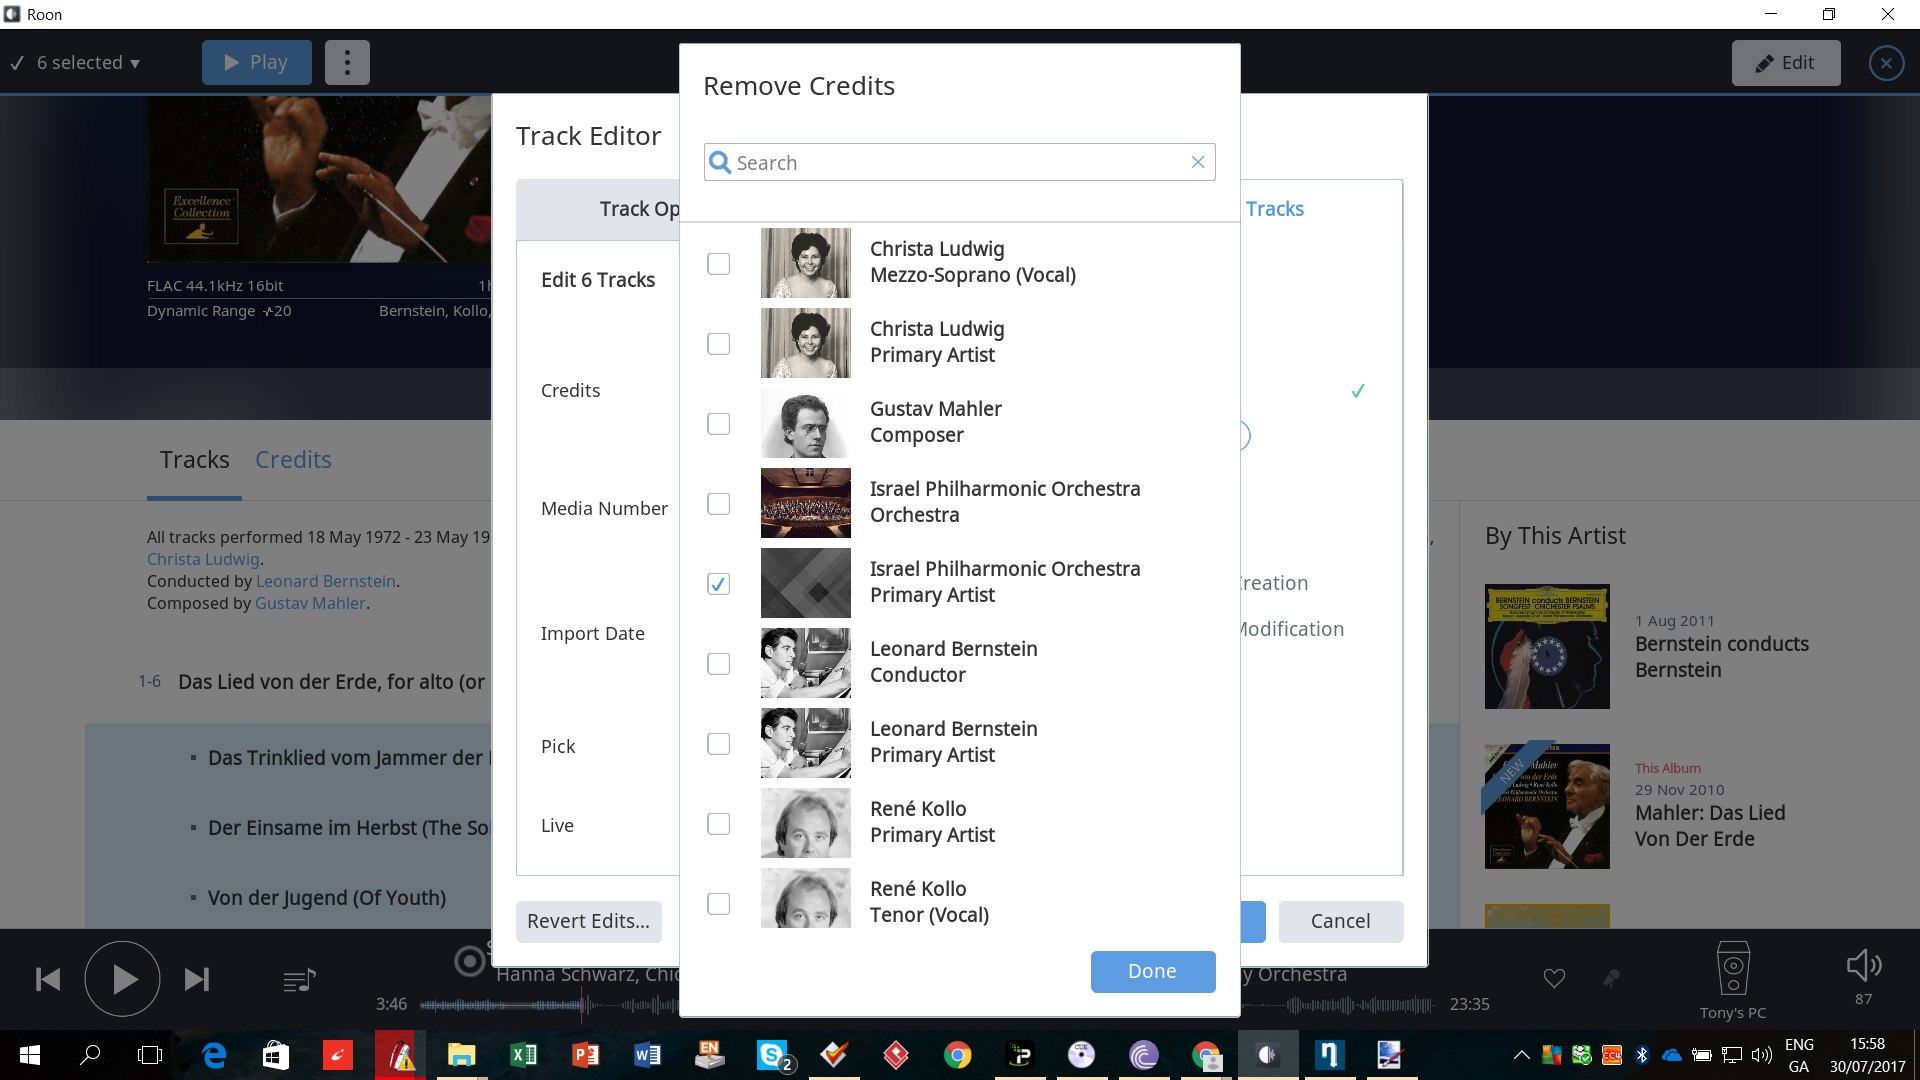Check Leonard Bernstein Conductor checkbox

tap(718, 664)
